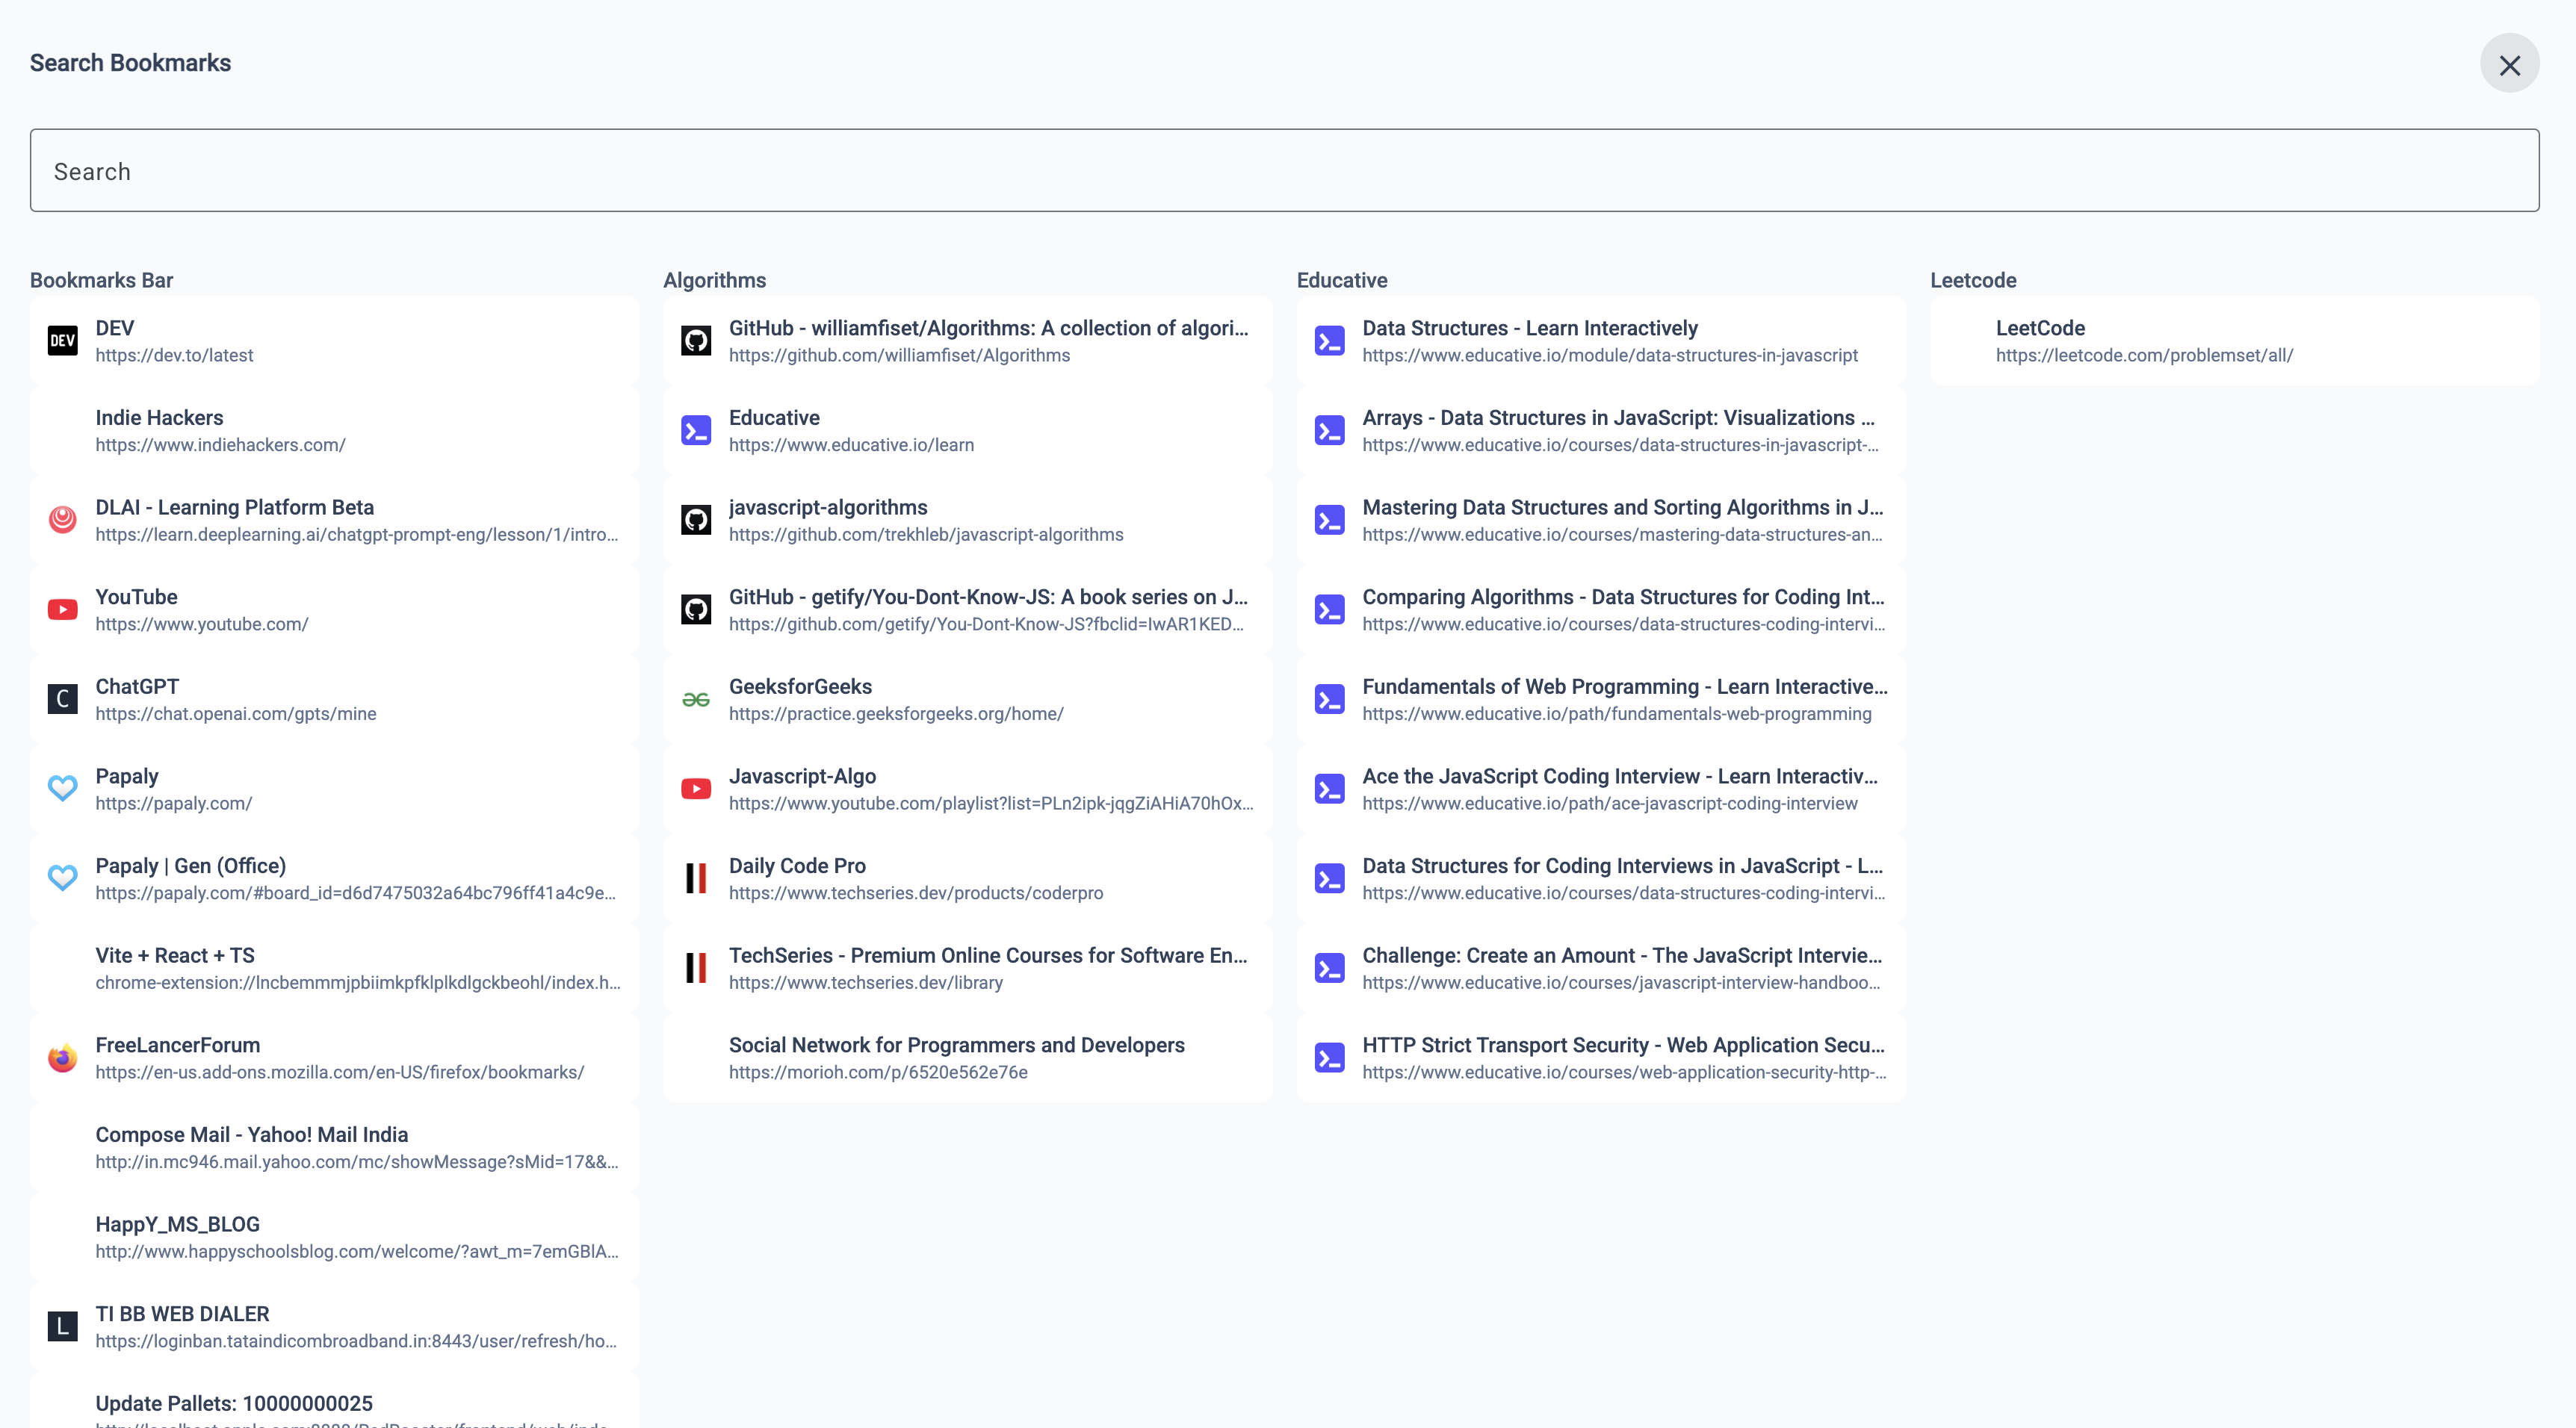Click the YouTube bookmark's red play icon
Viewport: 2576px width, 1428px height.
(63, 610)
